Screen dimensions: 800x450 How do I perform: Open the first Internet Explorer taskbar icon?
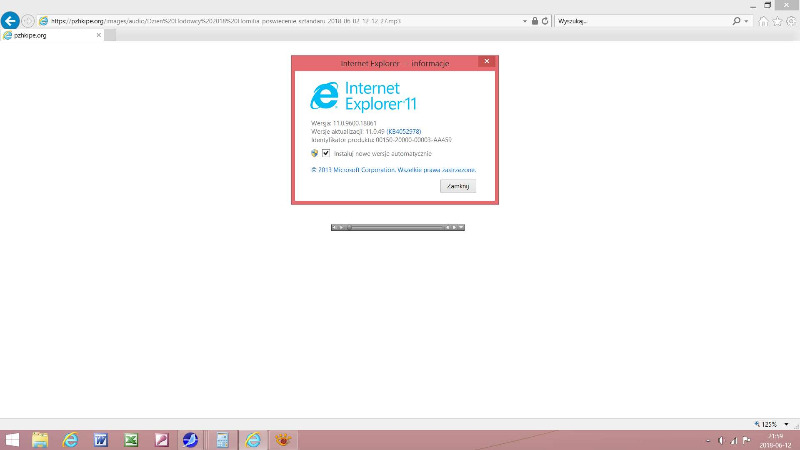point(70,440)
